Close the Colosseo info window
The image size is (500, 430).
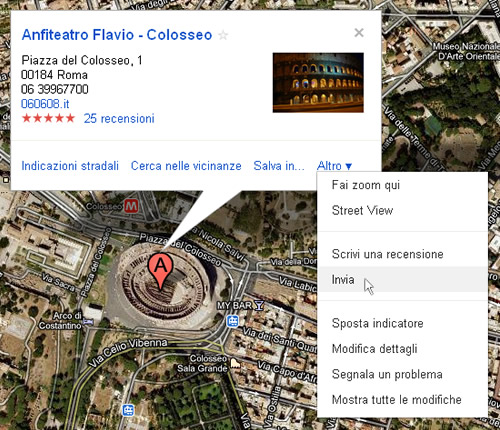[x=359, y=33]
